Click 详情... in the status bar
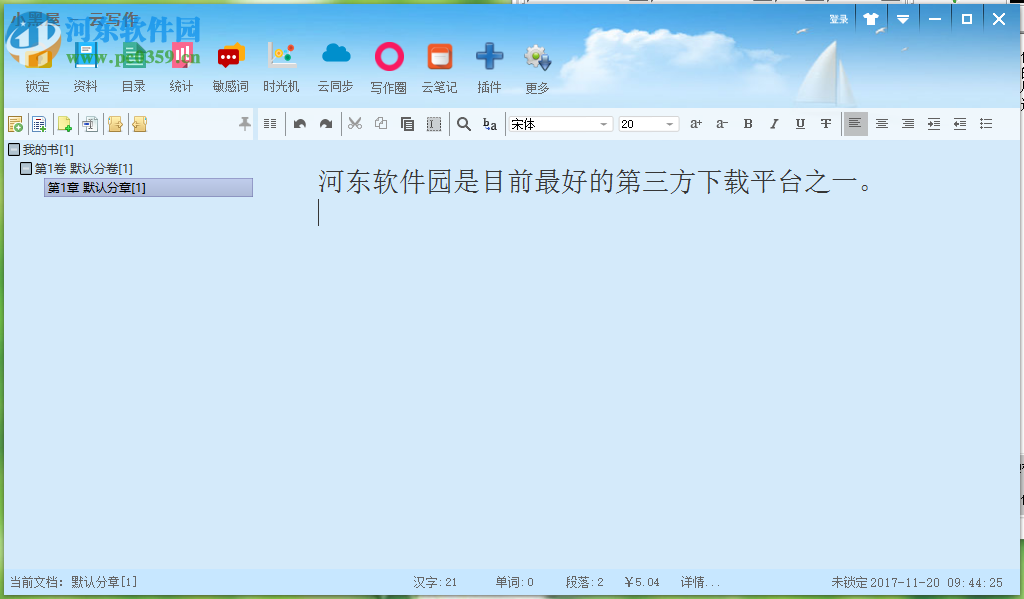Screen dimensions: 1024x599 pyautogui.click(x=699, y=581)
